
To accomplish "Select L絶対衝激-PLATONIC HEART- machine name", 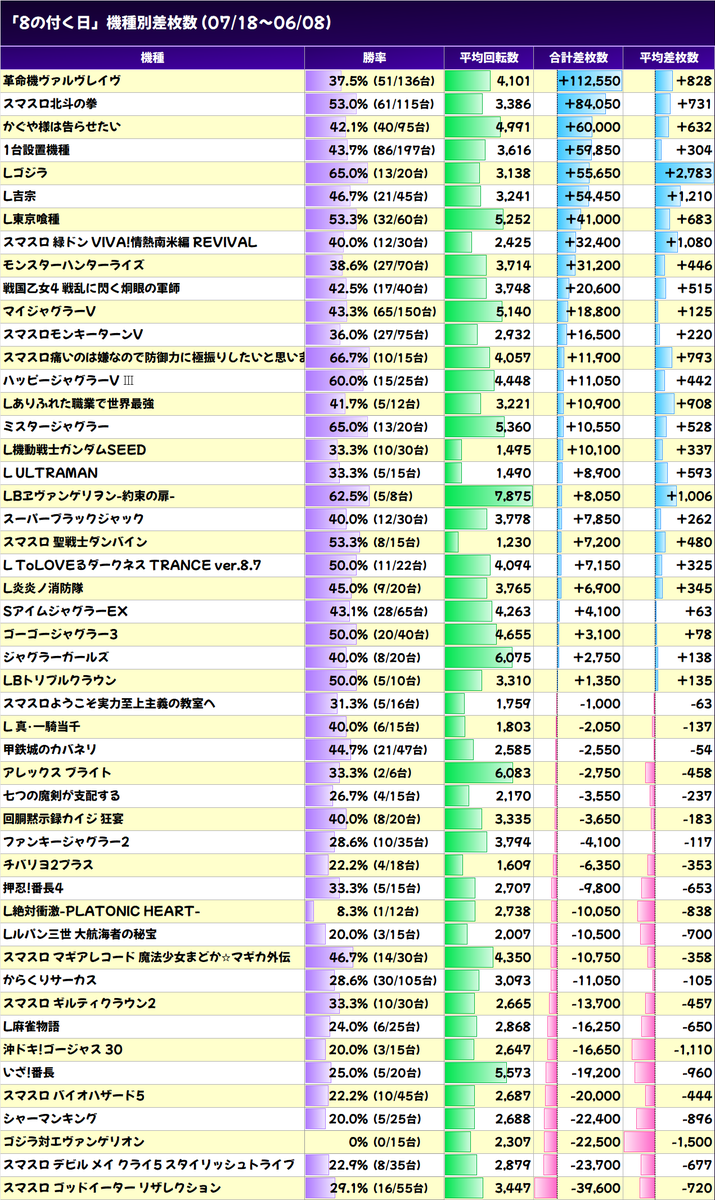I will click(102, 909).
